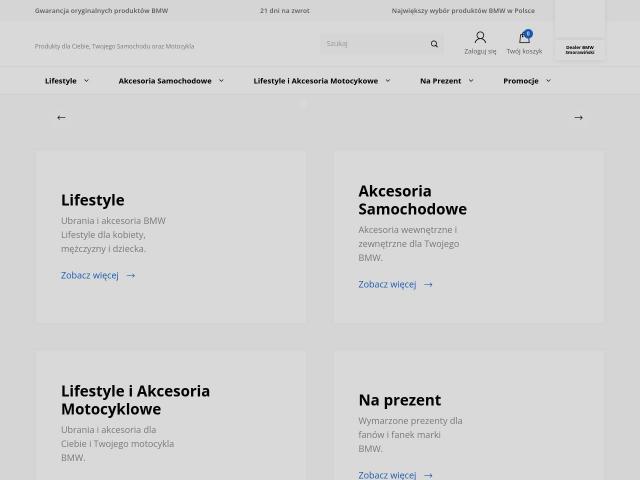
Task: Click the Lifestyle card heading
Action: coord(93,200)
